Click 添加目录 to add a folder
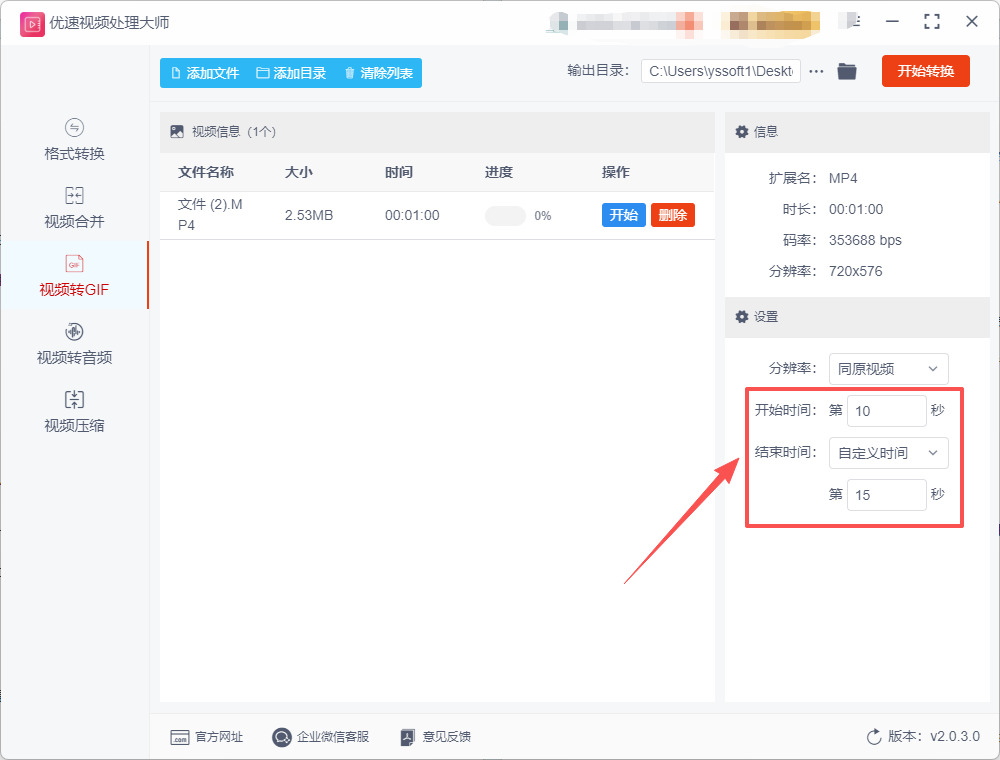Screen dimensions: 1000x760 (291, 73)
